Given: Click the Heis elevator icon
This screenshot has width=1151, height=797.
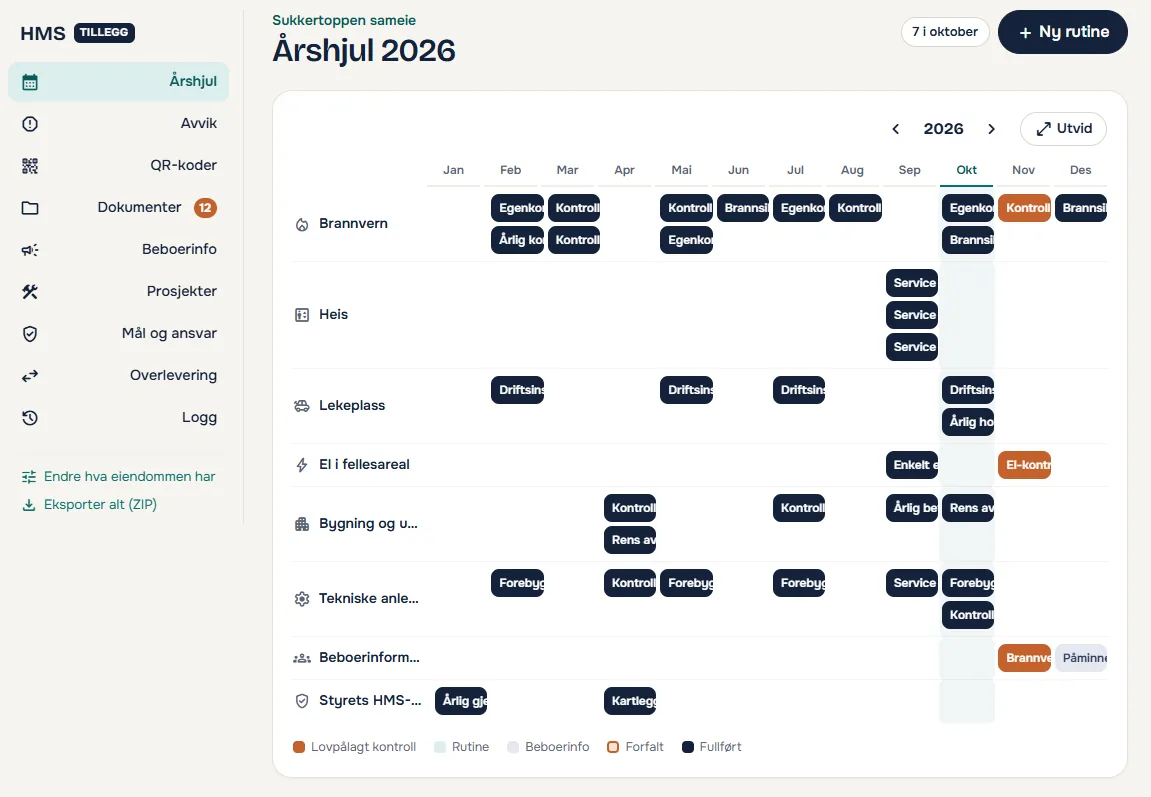Looking at the screenshot, I should click(x=302, y=315).
